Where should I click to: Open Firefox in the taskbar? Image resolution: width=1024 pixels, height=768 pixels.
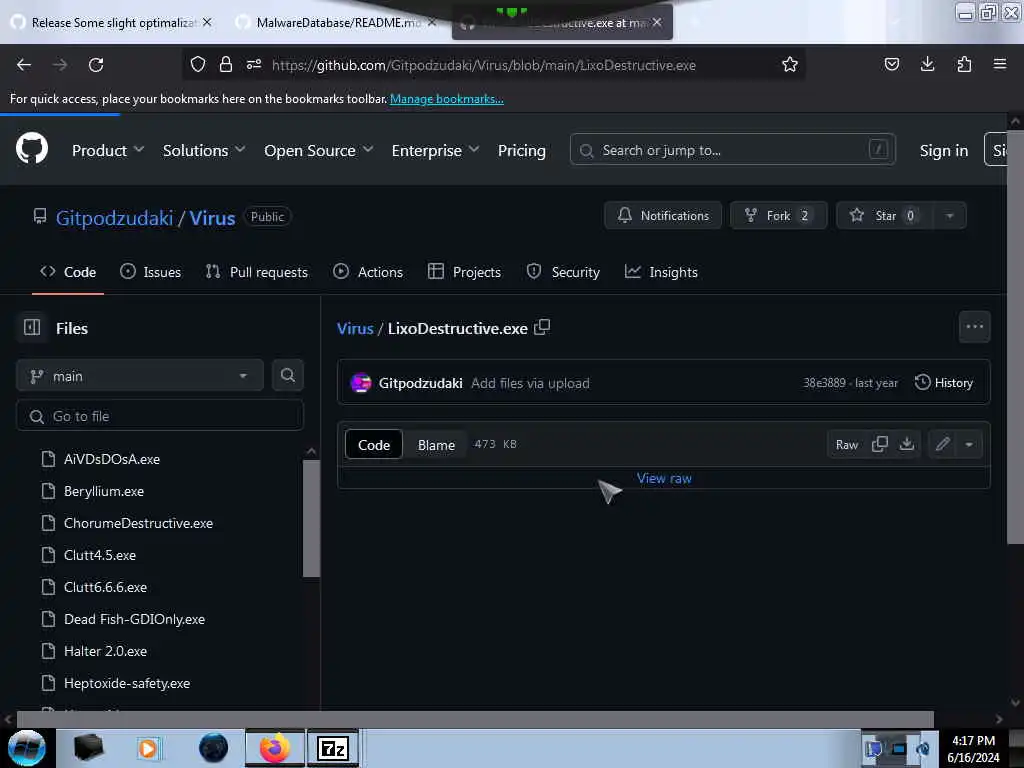(275, 748)
